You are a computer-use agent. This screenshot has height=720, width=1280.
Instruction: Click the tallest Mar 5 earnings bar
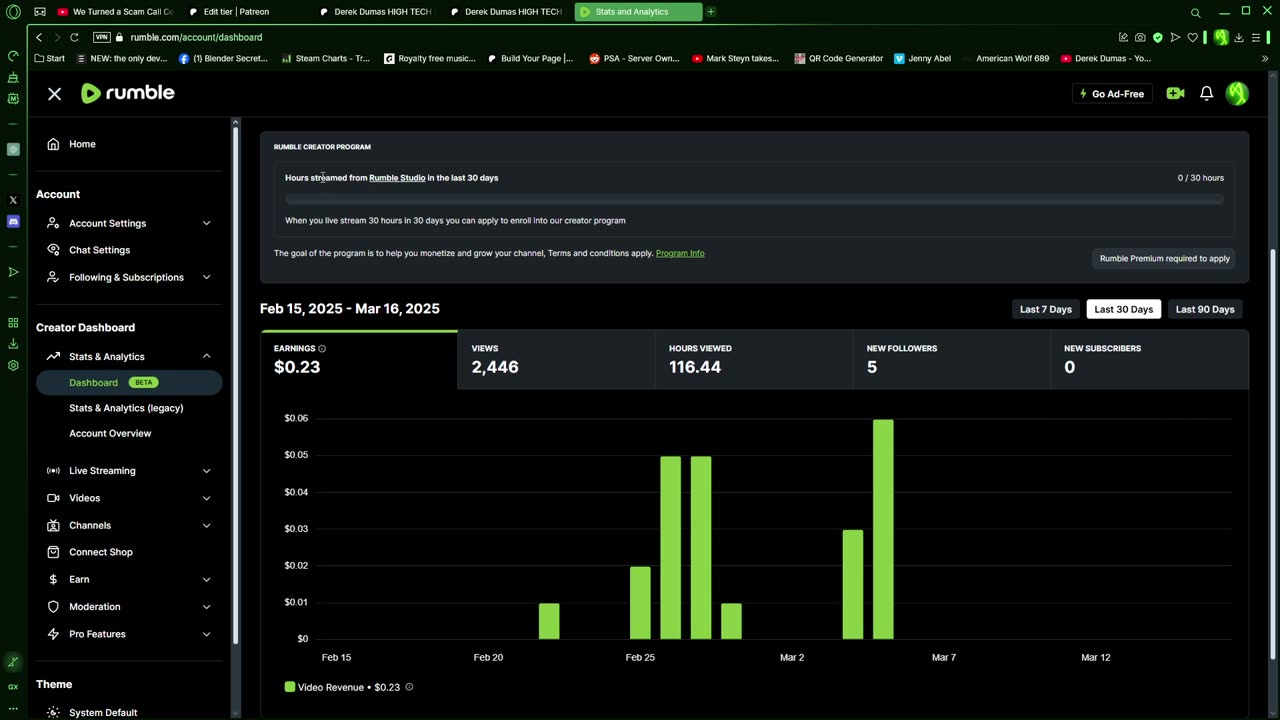[x=883, y=529]
